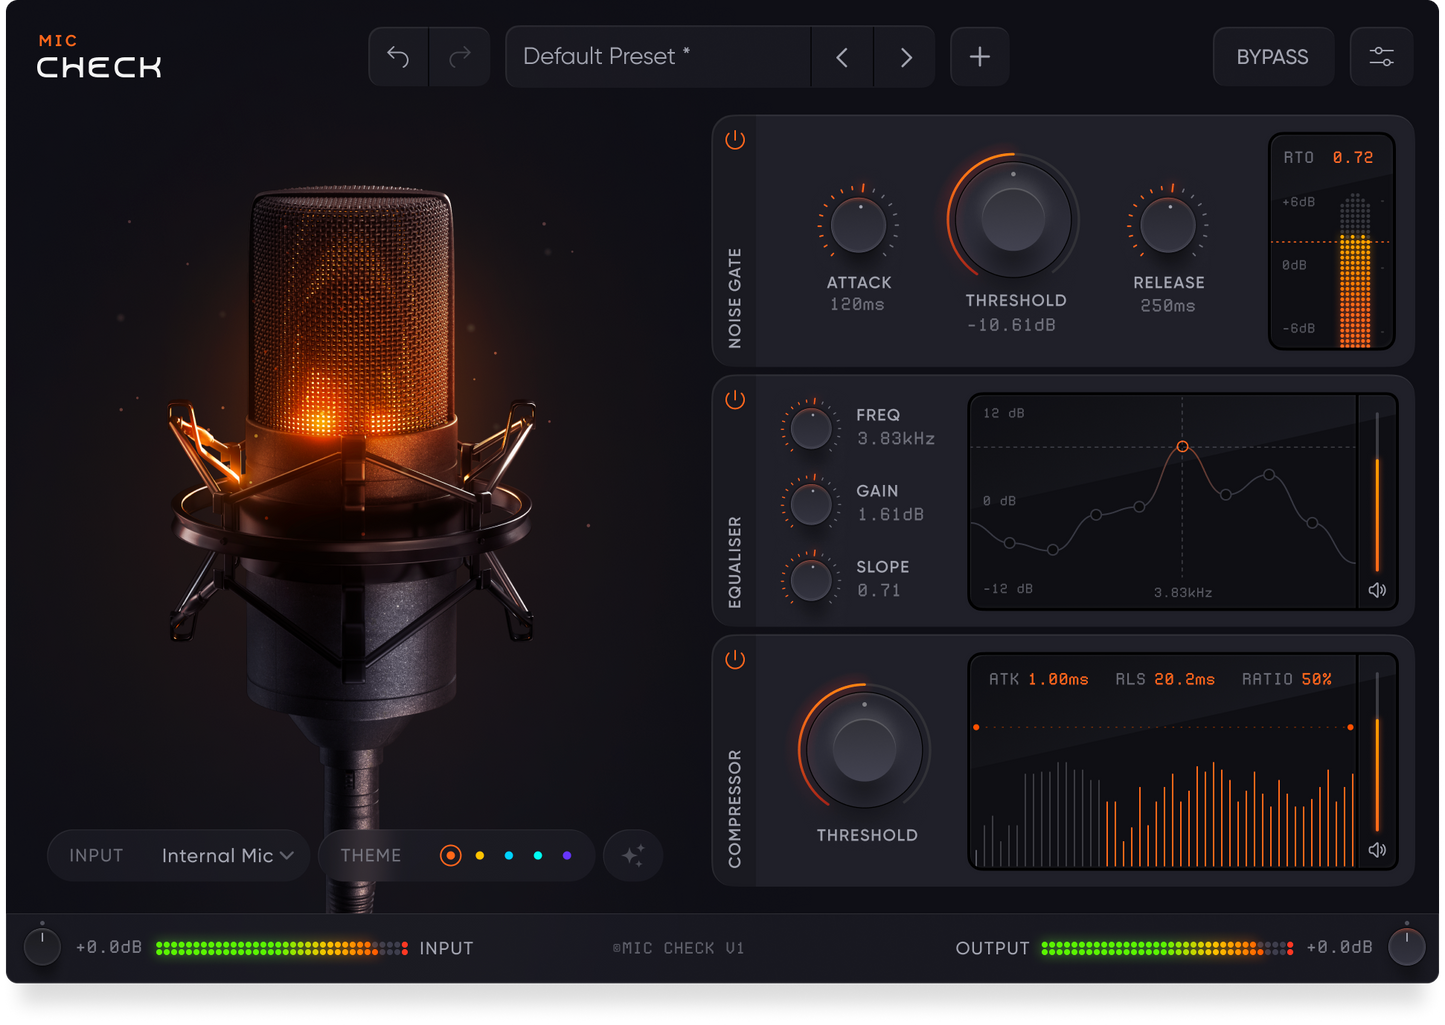Viewport: 1445px width, 1025px height.
Task: Select the purple theme color
Action: pos(567,855)
